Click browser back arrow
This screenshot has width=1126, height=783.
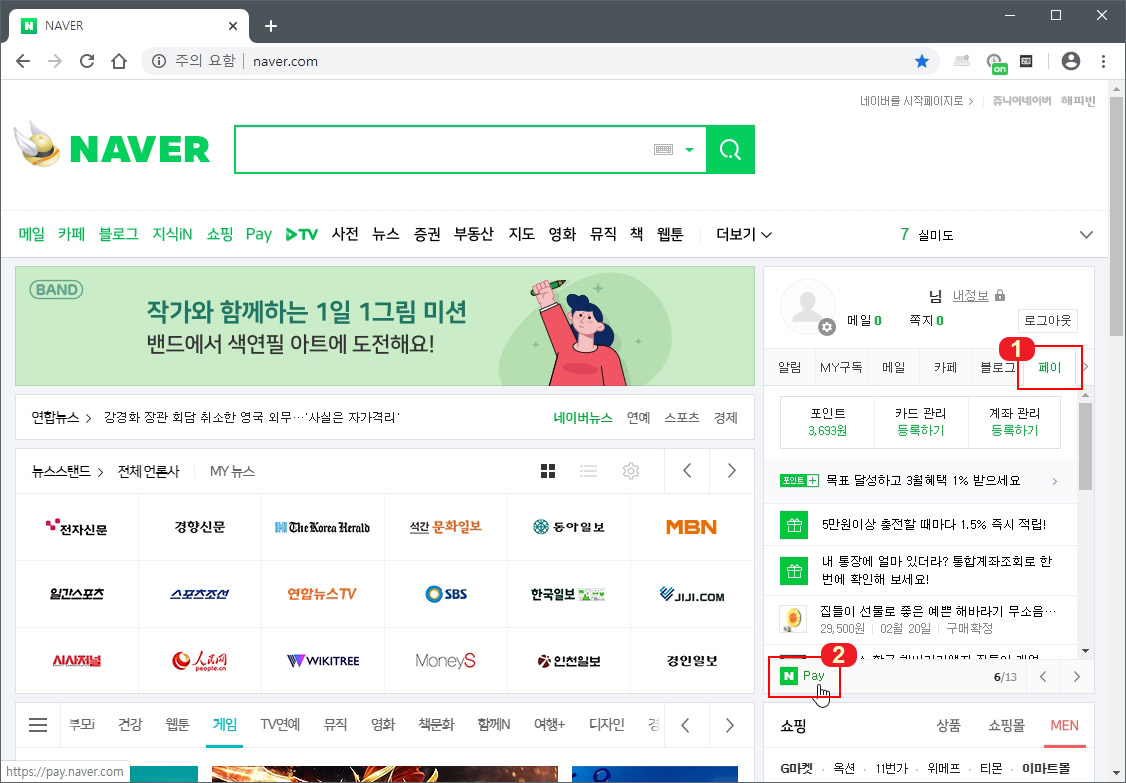pyautogui.click(x=23, y=61)
